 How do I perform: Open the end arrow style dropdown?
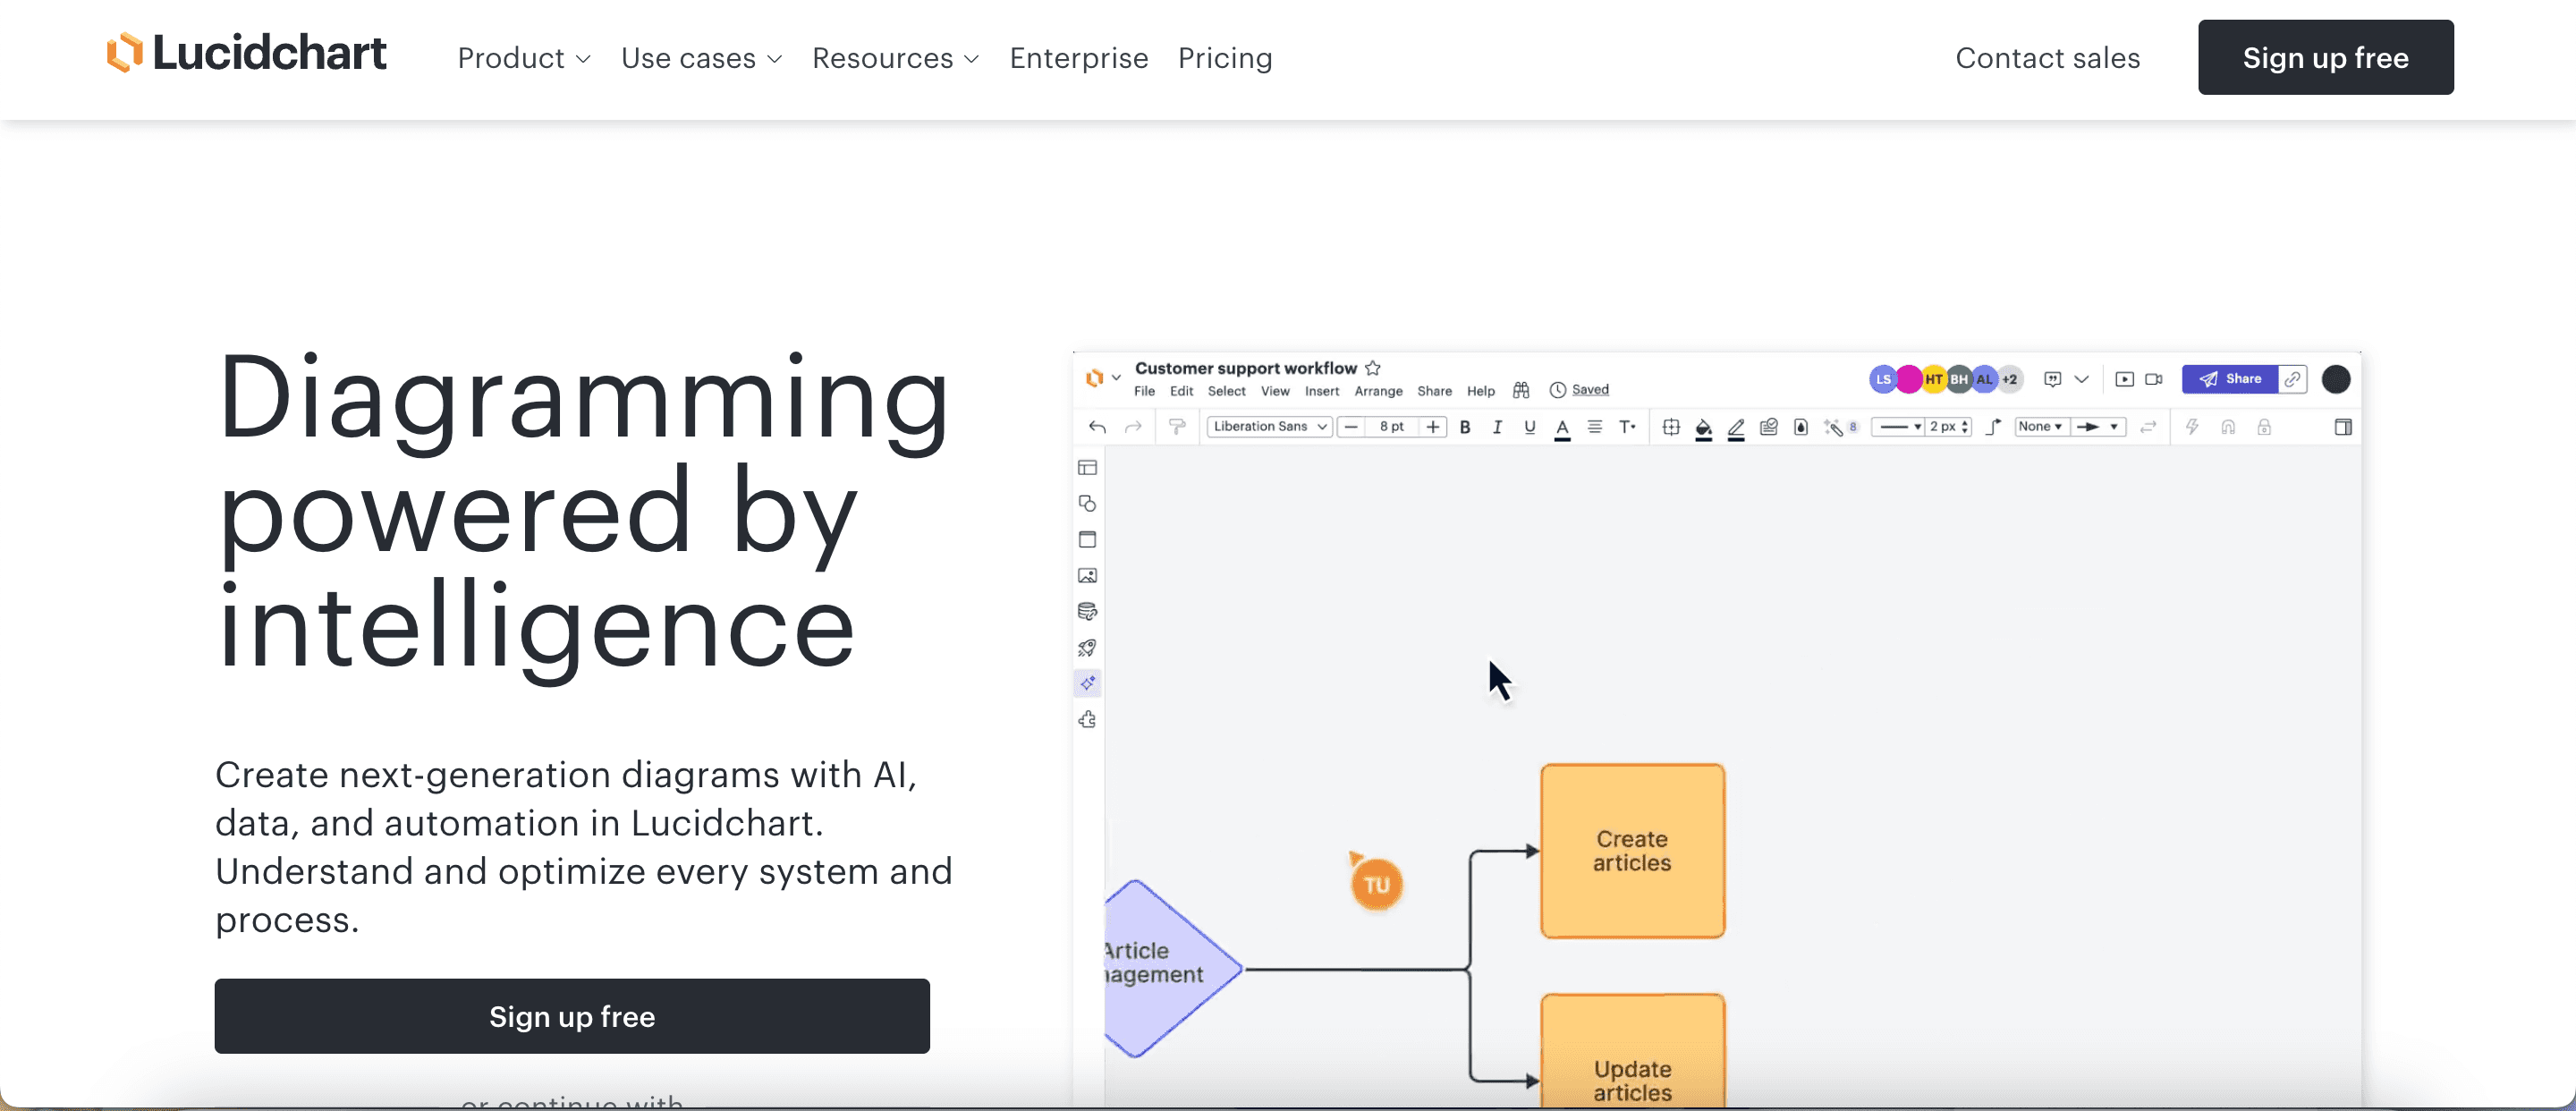2098,427
